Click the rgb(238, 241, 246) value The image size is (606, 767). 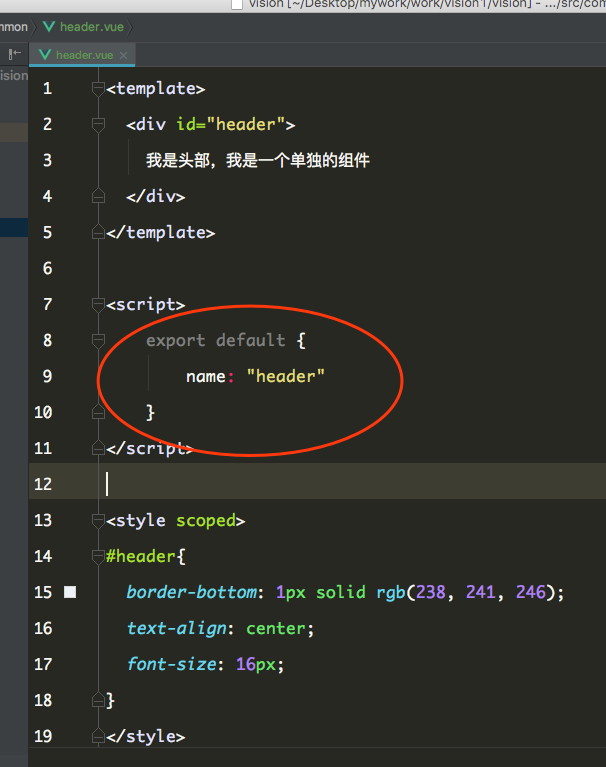(x=465, y=592)
